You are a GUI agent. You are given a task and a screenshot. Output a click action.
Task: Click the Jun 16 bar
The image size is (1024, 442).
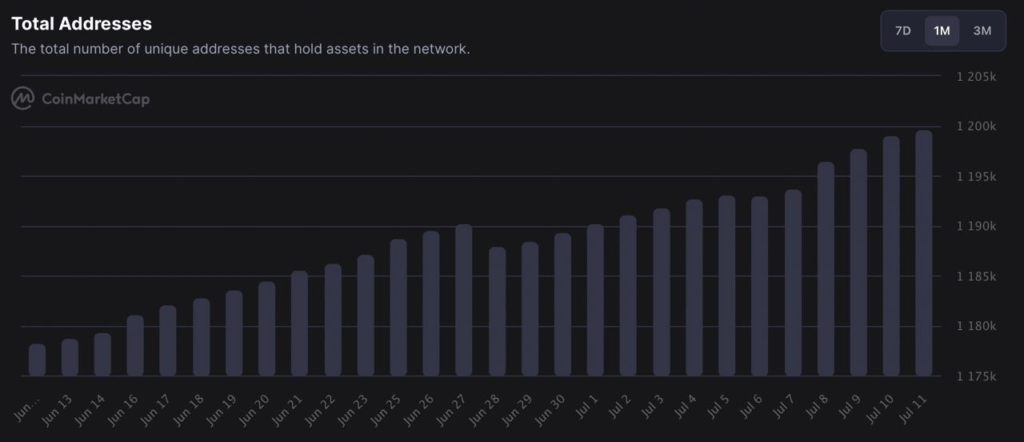point(135,346)
